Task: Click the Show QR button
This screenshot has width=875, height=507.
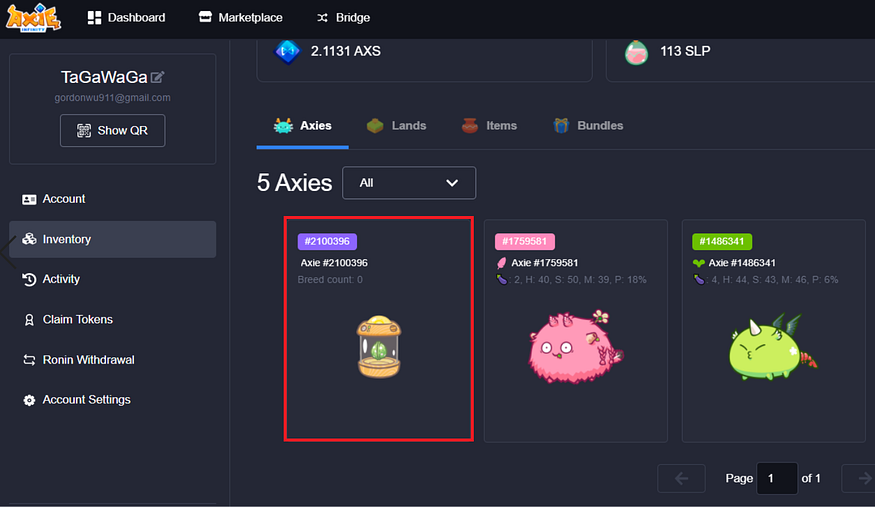Action: (113, 131)
